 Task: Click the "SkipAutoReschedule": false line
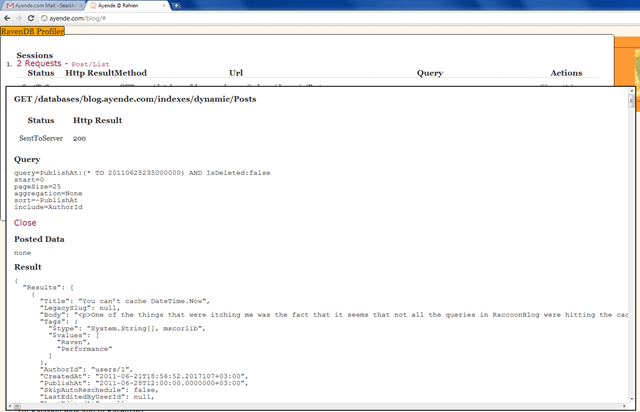coord(99,390)
